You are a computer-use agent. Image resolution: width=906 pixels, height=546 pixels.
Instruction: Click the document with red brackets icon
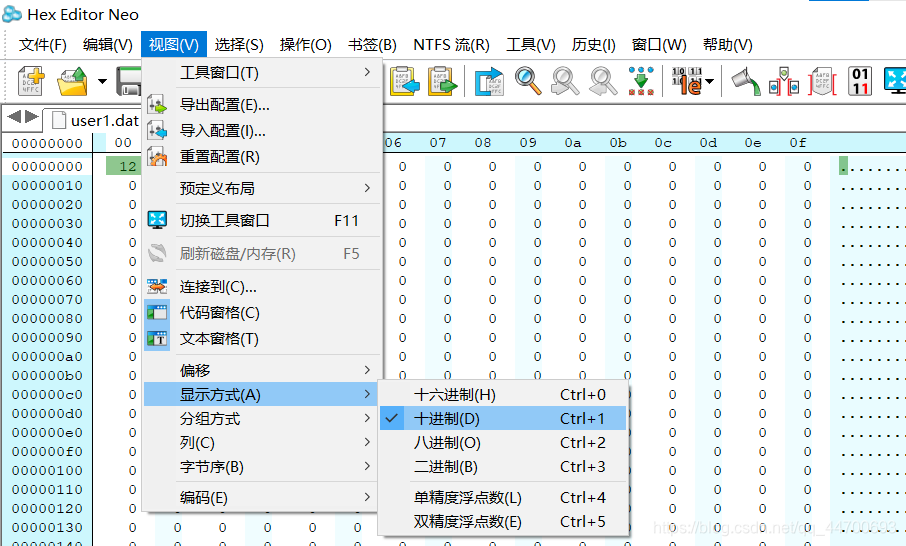click(x=822, y=81)
